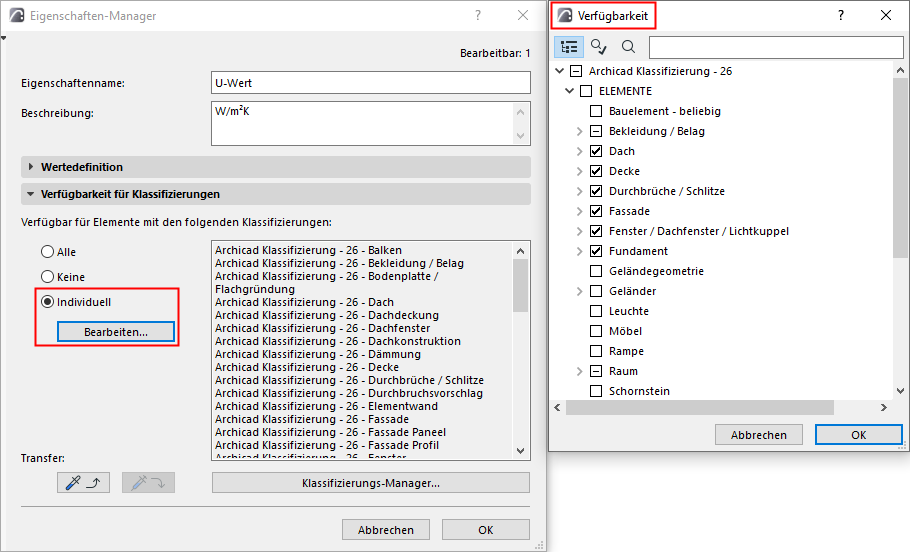The height and width of the screenshot is (552, 910).
Task: Toggle the Bekleidung / Belag checkbox
Action: [596, 131]
